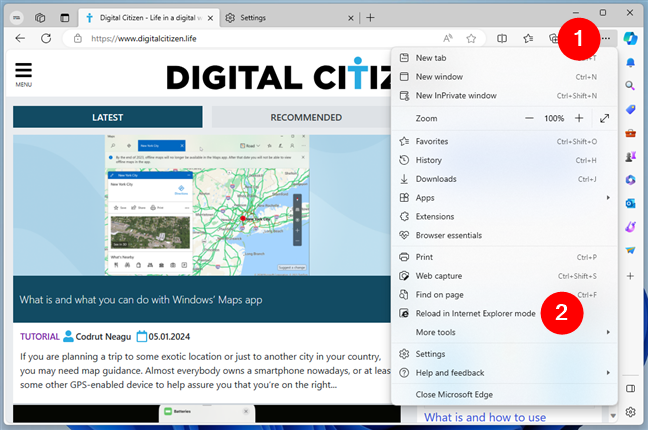Add page to favorites with star icon
Image resolution: width=648 pixels, height=430 pixels.
471,38
